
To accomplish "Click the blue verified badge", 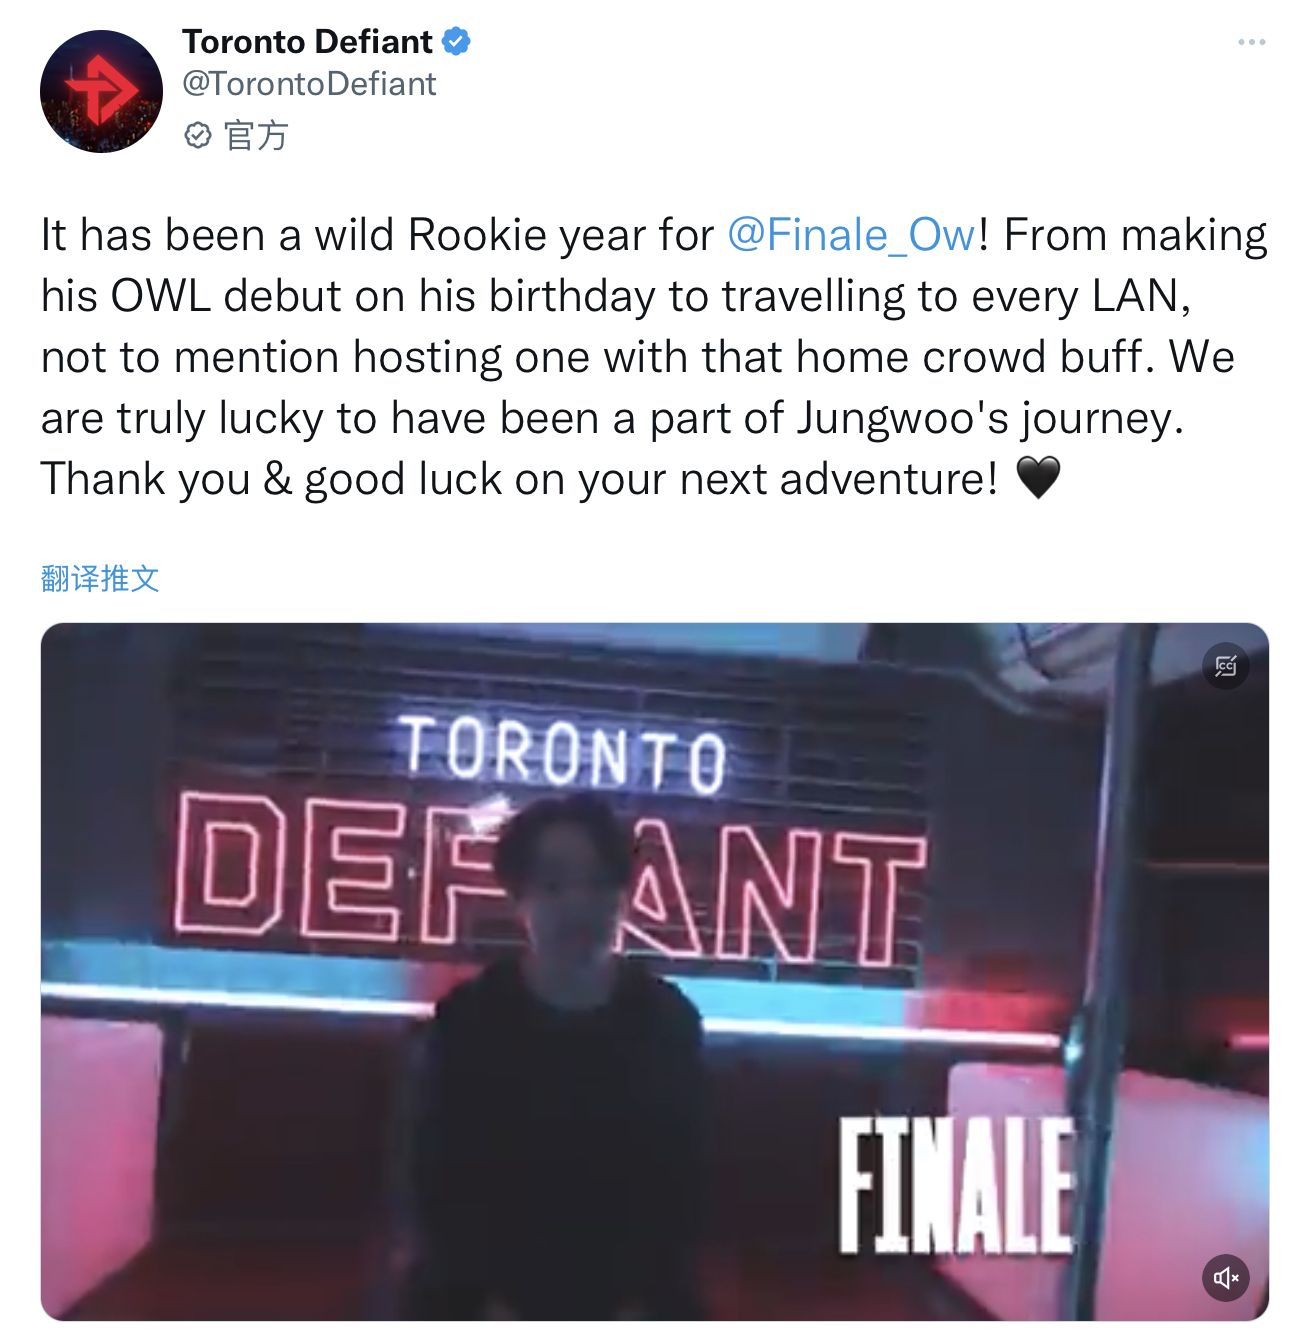I will coord(456,42).
